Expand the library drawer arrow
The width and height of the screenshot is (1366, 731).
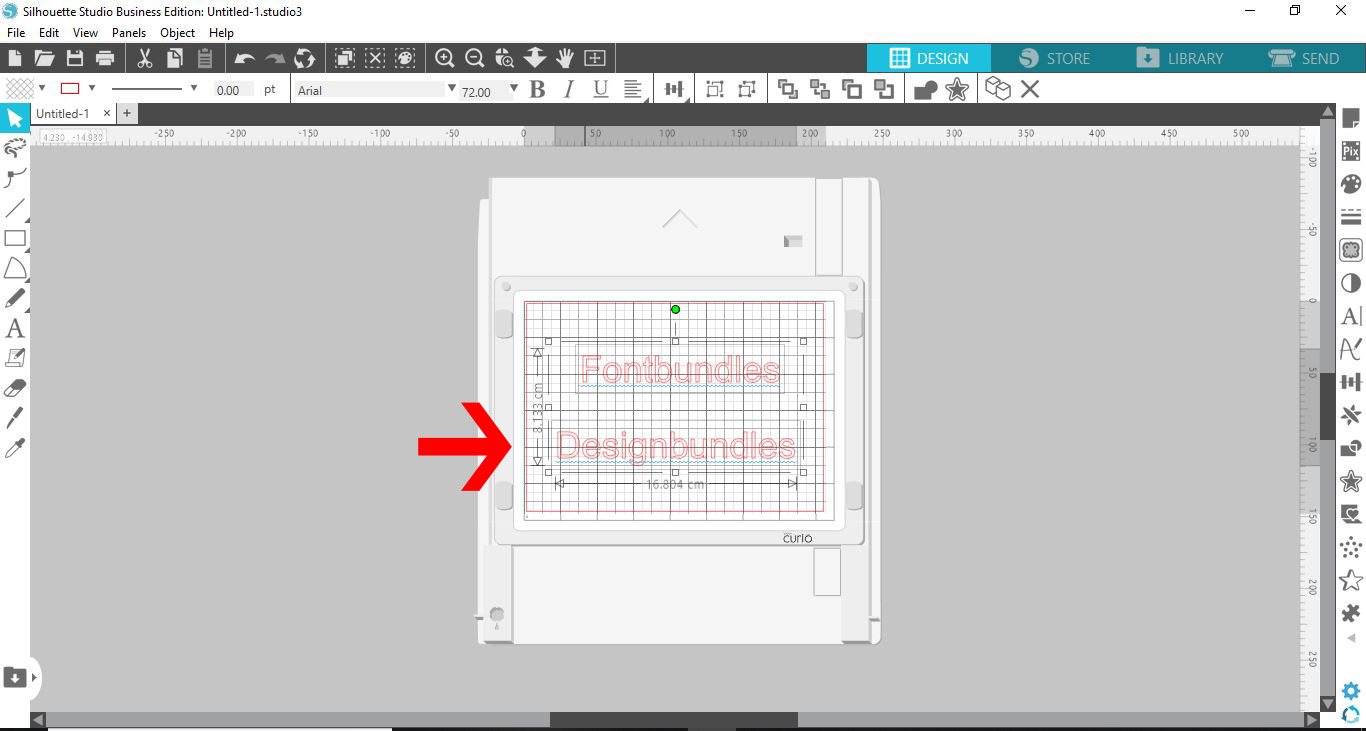coord(34,677)
